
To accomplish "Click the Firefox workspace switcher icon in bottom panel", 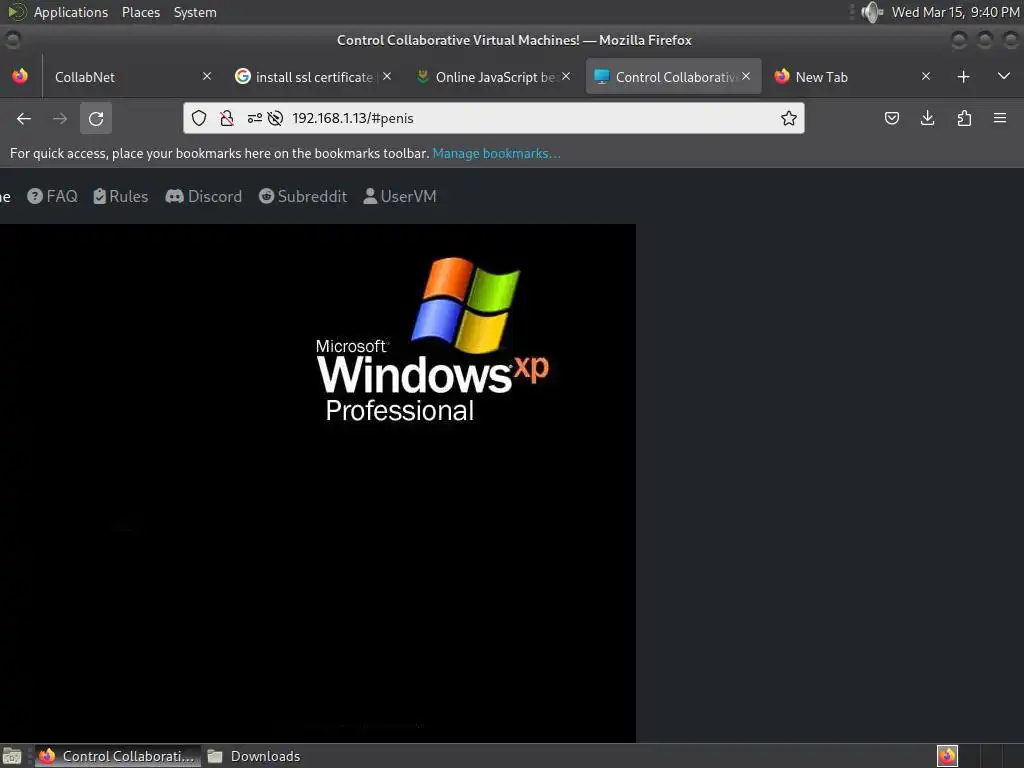I will coord(947,756).
